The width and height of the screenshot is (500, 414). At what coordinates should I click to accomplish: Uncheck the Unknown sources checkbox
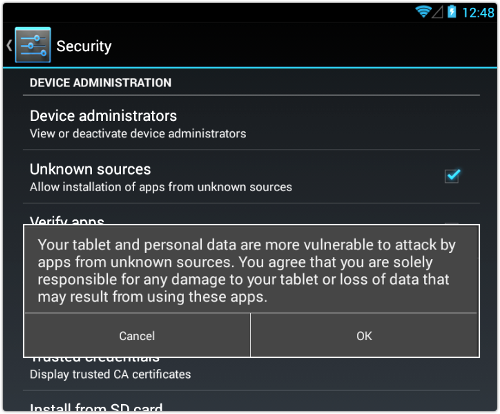pos(452,176)
